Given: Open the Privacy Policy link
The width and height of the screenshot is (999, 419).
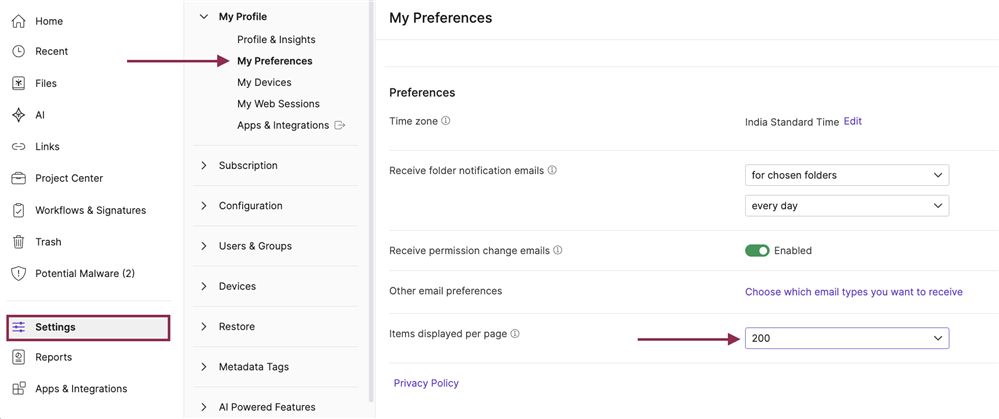Looking at the screenshot, I should pos(426,383).
